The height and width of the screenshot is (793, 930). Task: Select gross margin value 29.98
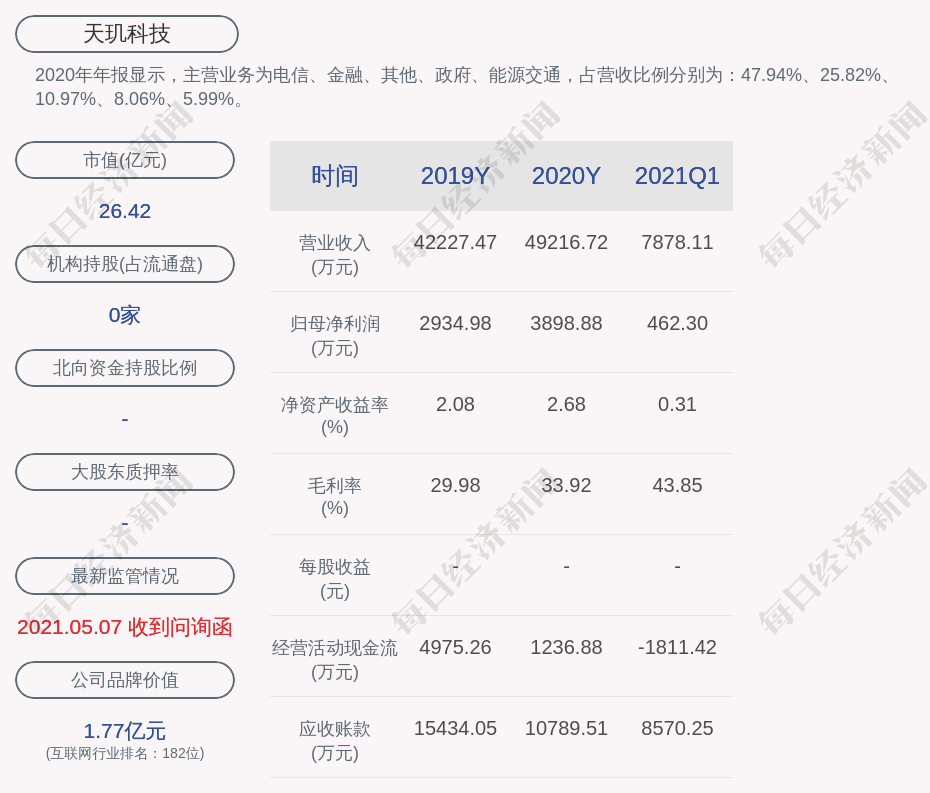(x=455, y=485)
